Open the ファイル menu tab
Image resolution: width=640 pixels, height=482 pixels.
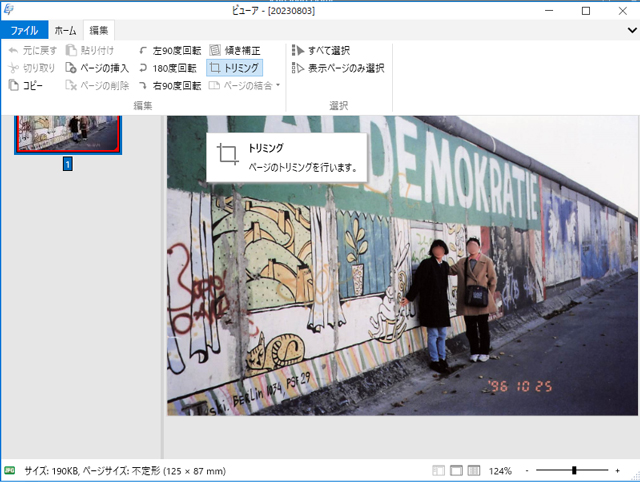(24, 30)
